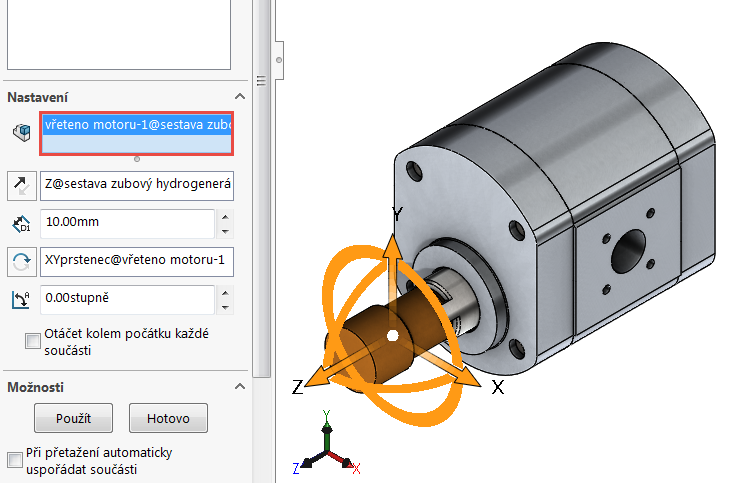The image size is (750, 483).
Task: Click the view orientation triad in corner
Action: (x=326, y=447)
